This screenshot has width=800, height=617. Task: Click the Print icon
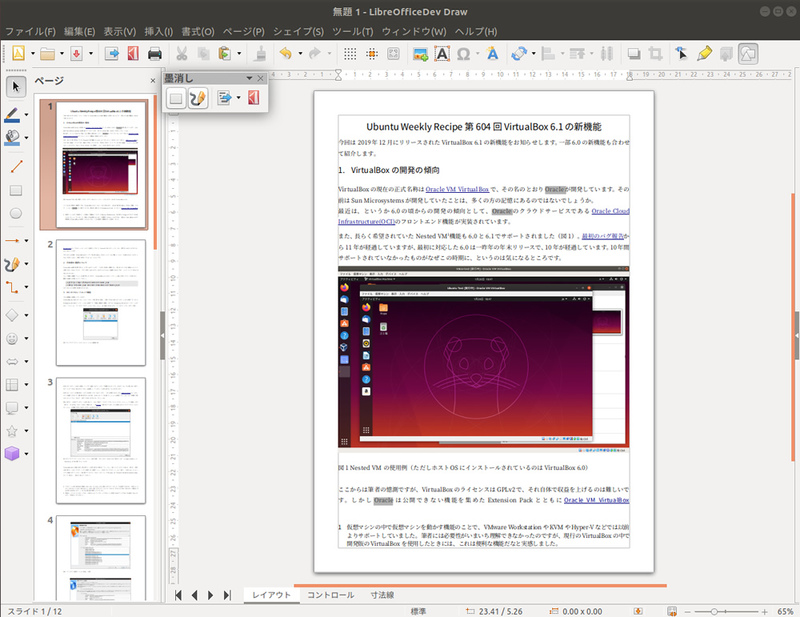point(155,53)
